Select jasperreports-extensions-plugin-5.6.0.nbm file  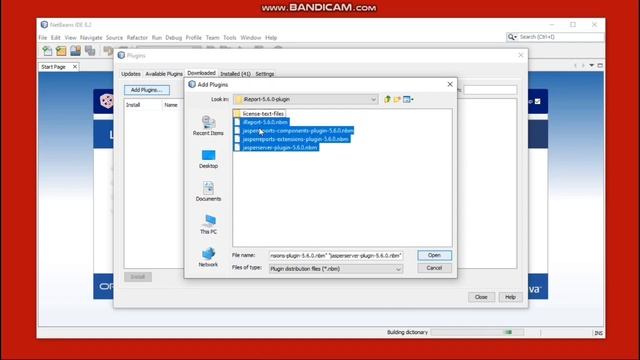coord(295,139)
